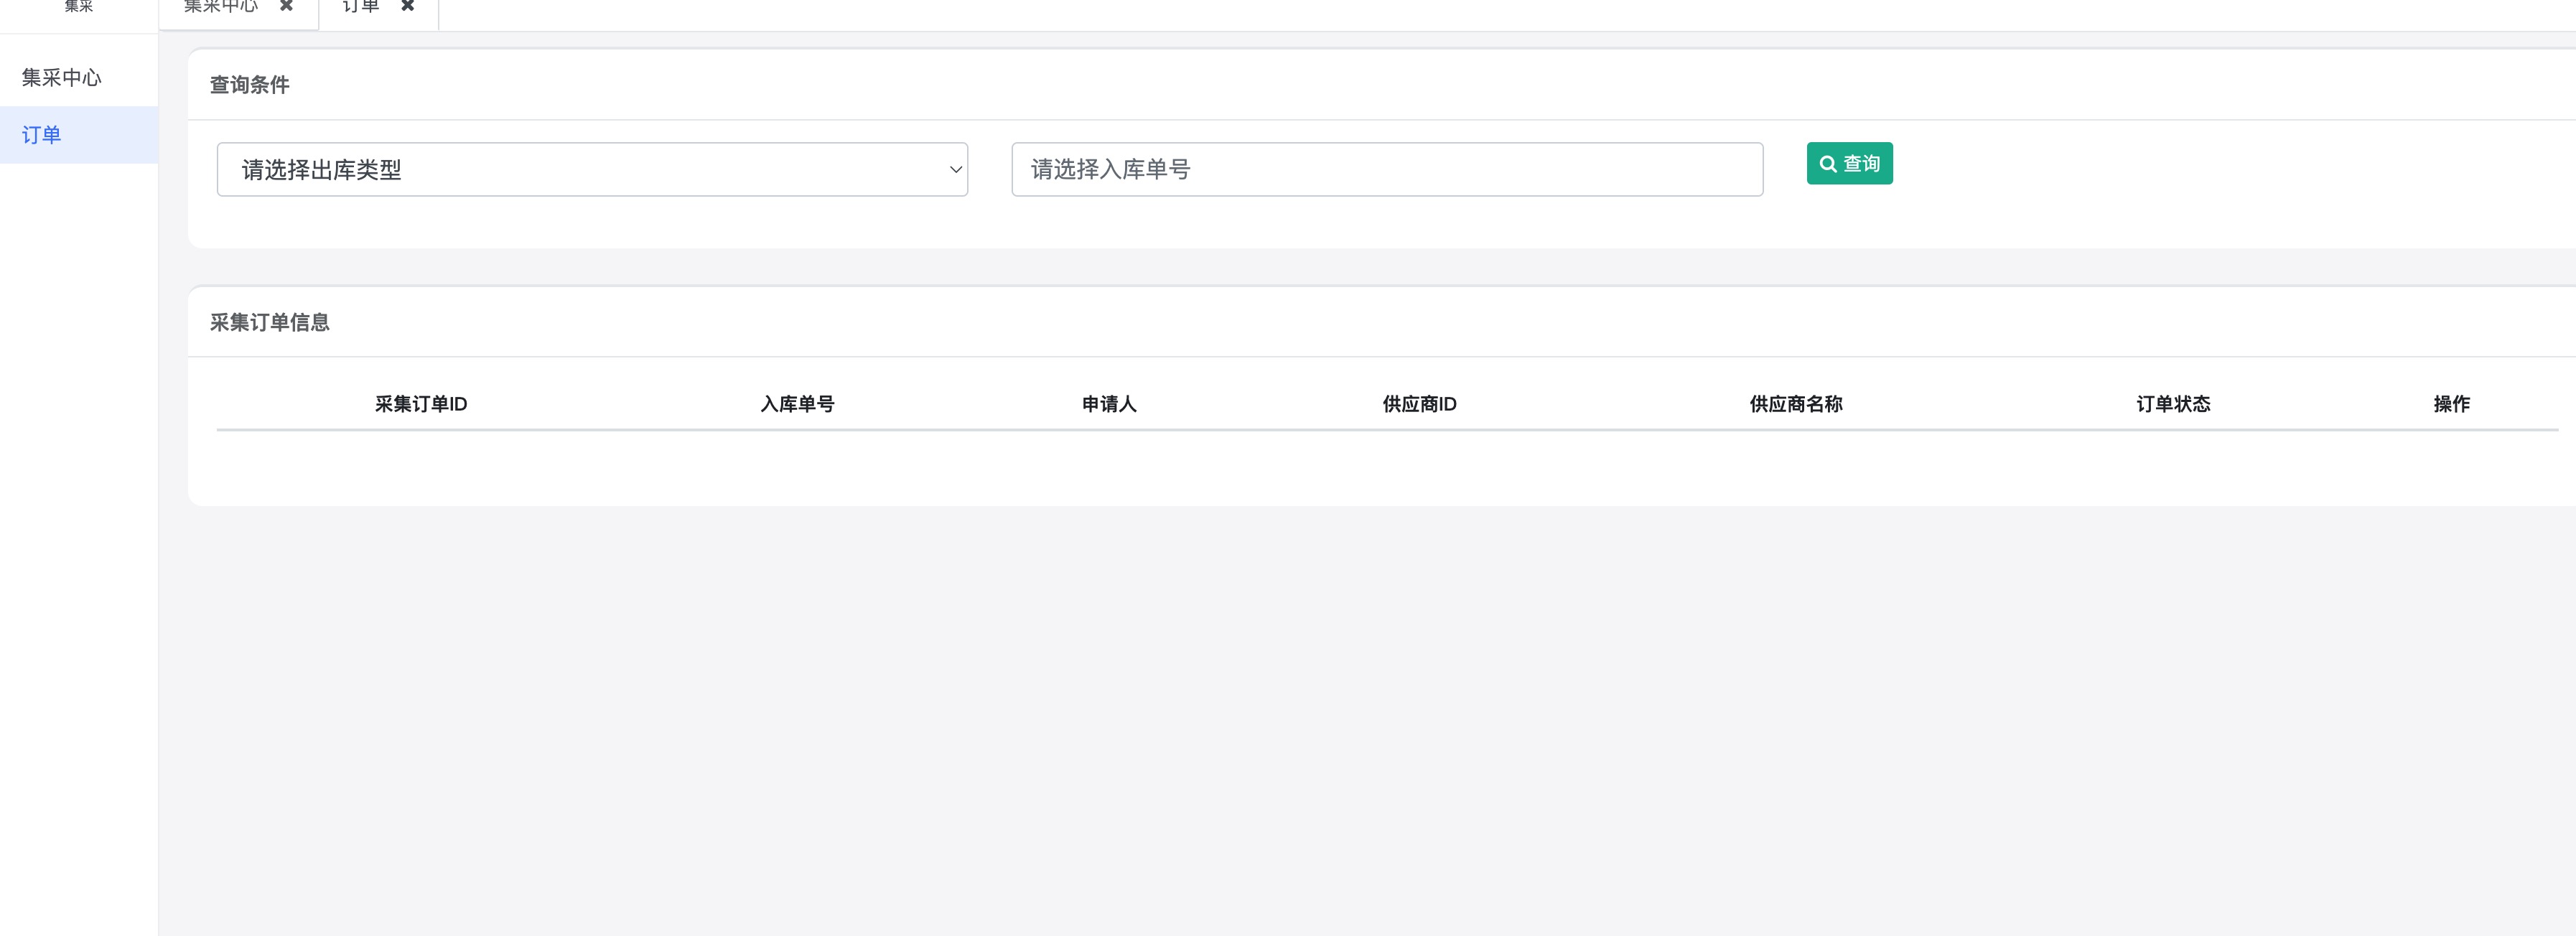The height and width of the screenshot is (936, 2576).
Task: Click the 入库单号 column header
Action: [797, 404]
